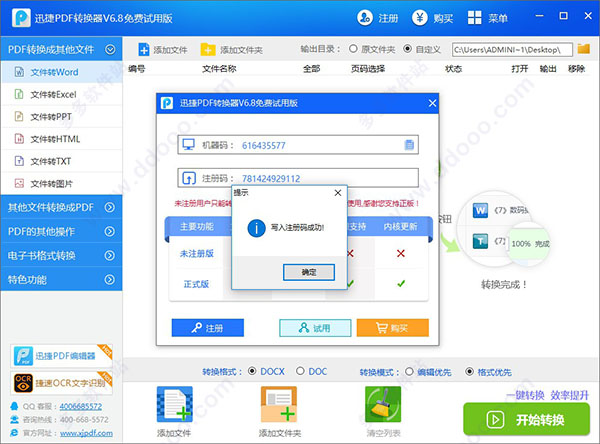Click the blue 注册 button
600x444 pixels.
tap(207, 328)
